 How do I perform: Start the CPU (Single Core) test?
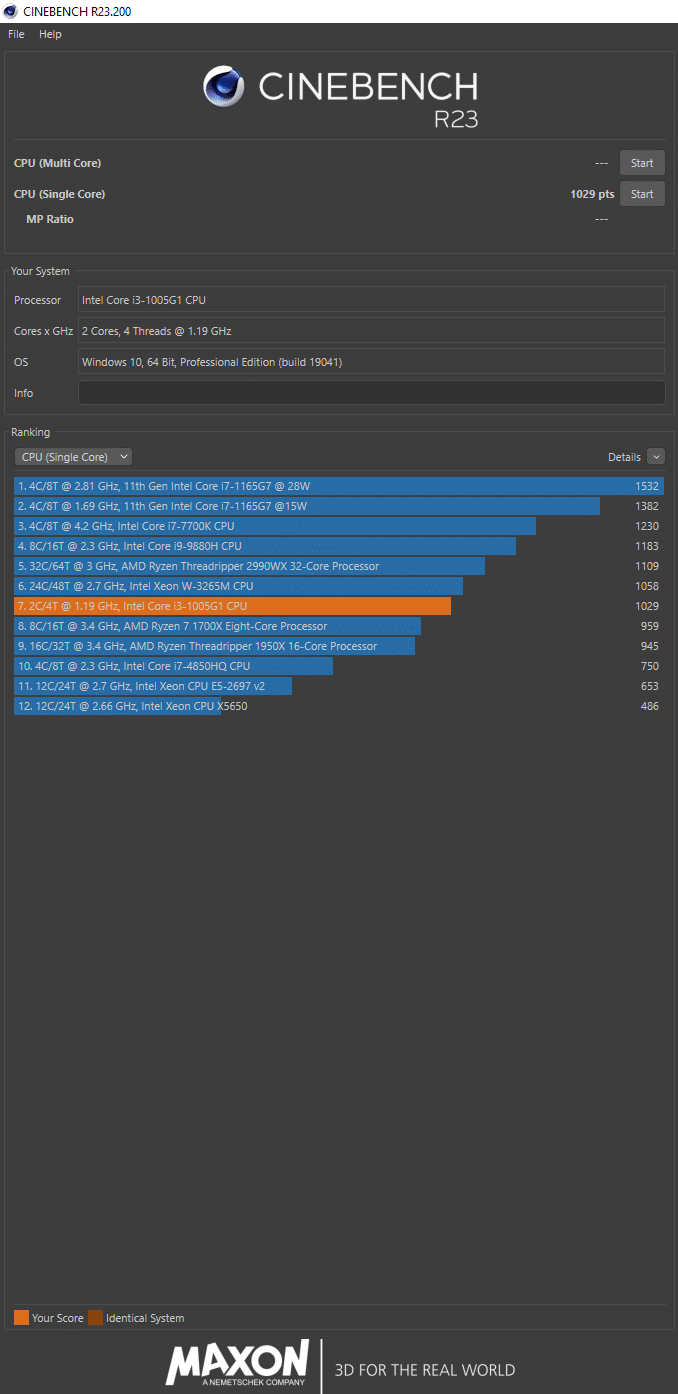642,194
